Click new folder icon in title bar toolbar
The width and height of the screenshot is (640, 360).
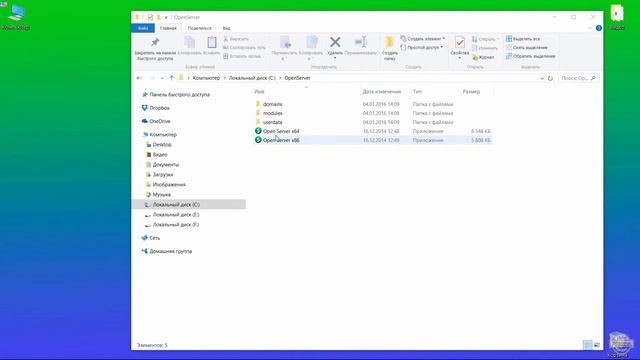point(158,17)
